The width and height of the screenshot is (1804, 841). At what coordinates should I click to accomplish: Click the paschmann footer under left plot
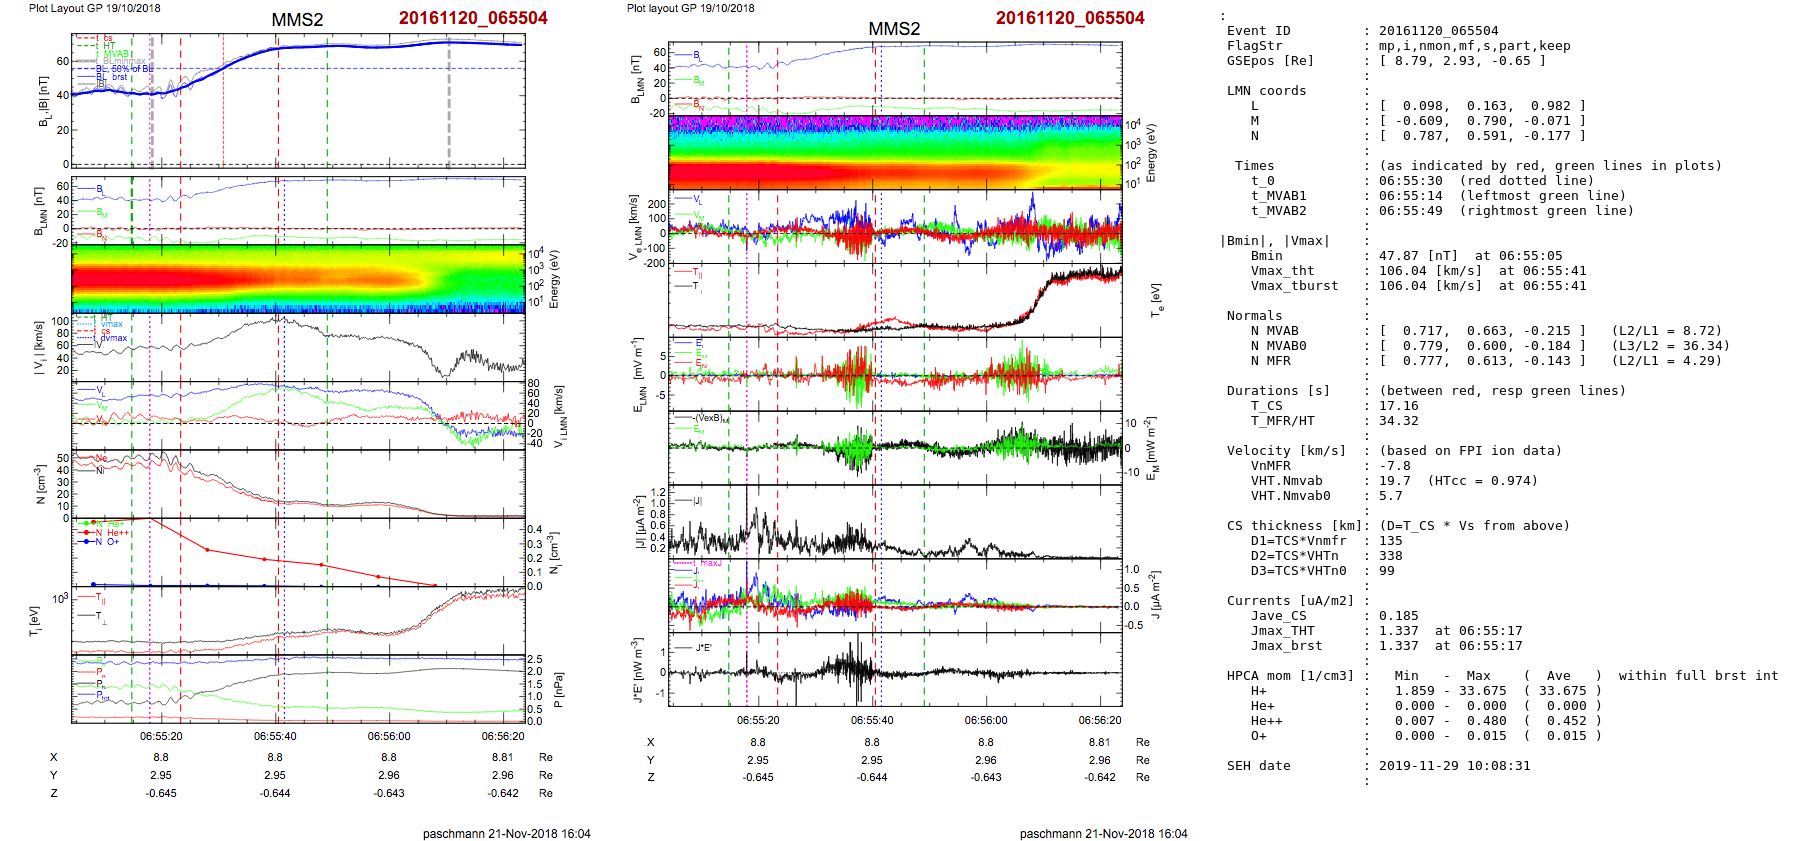[506, 833]
